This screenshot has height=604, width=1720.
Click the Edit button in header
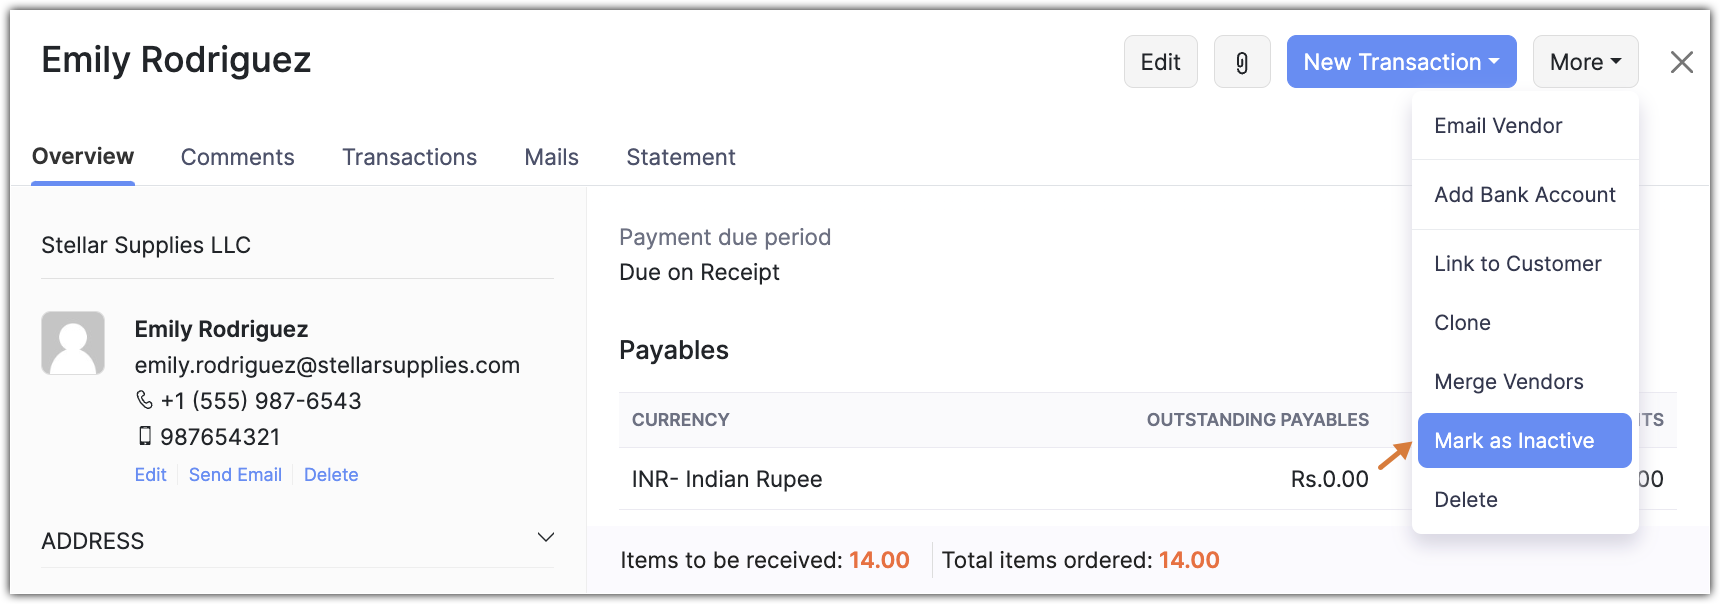pyautogui.click(x=1160, y=62)
